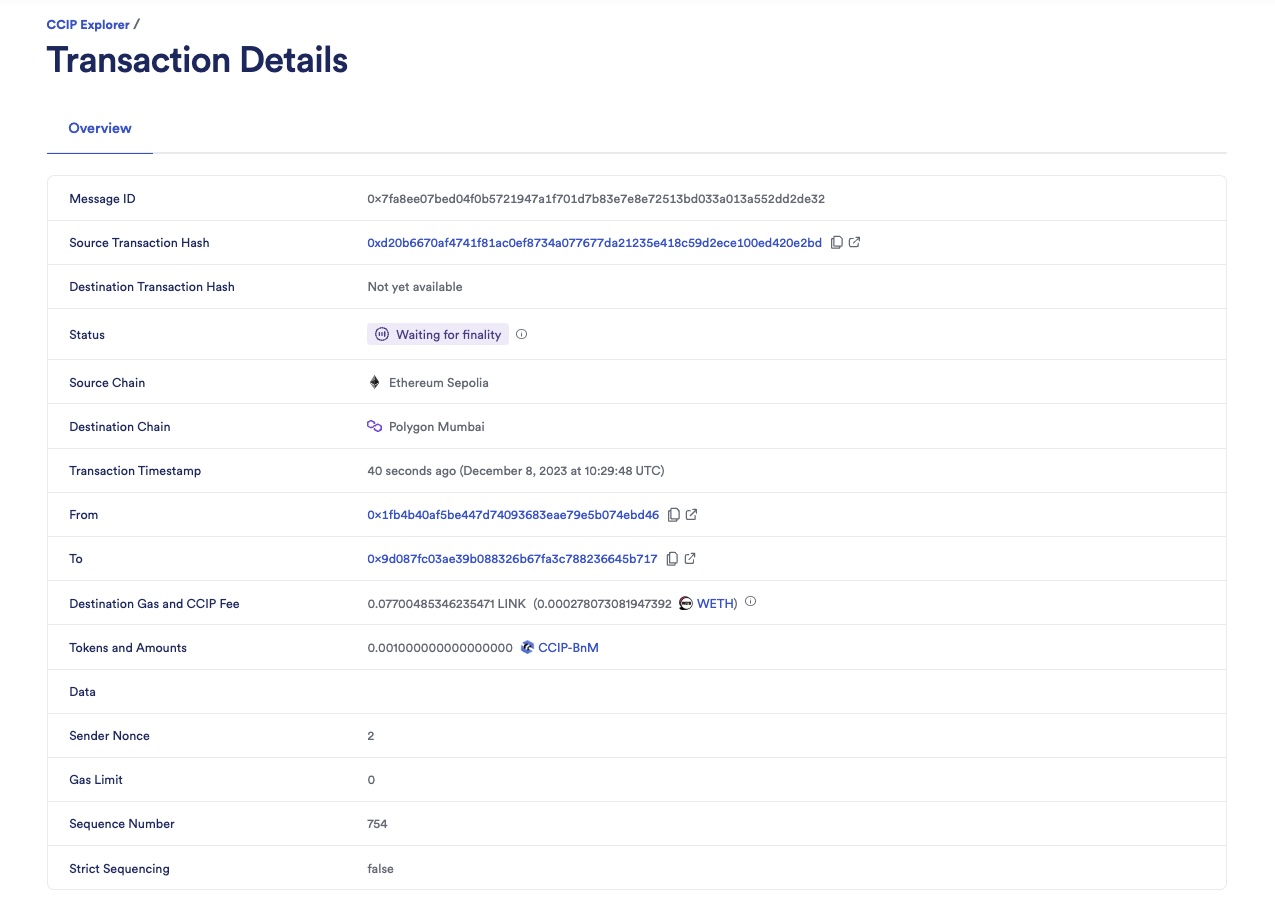Click the Destination Transaction Hash label

point(152,287)
